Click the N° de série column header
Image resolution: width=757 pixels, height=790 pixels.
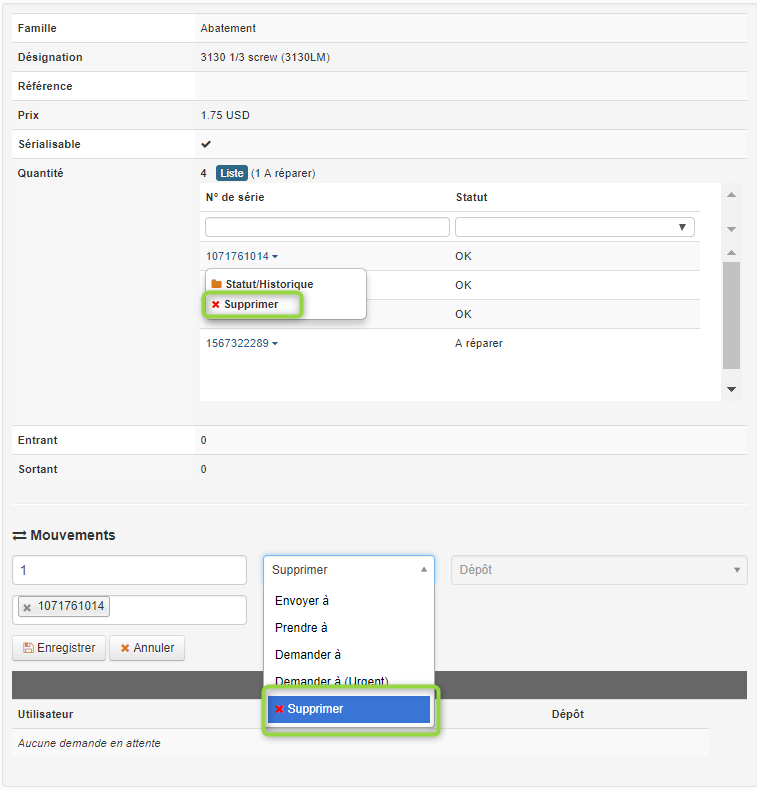click(x=235, y=197)
